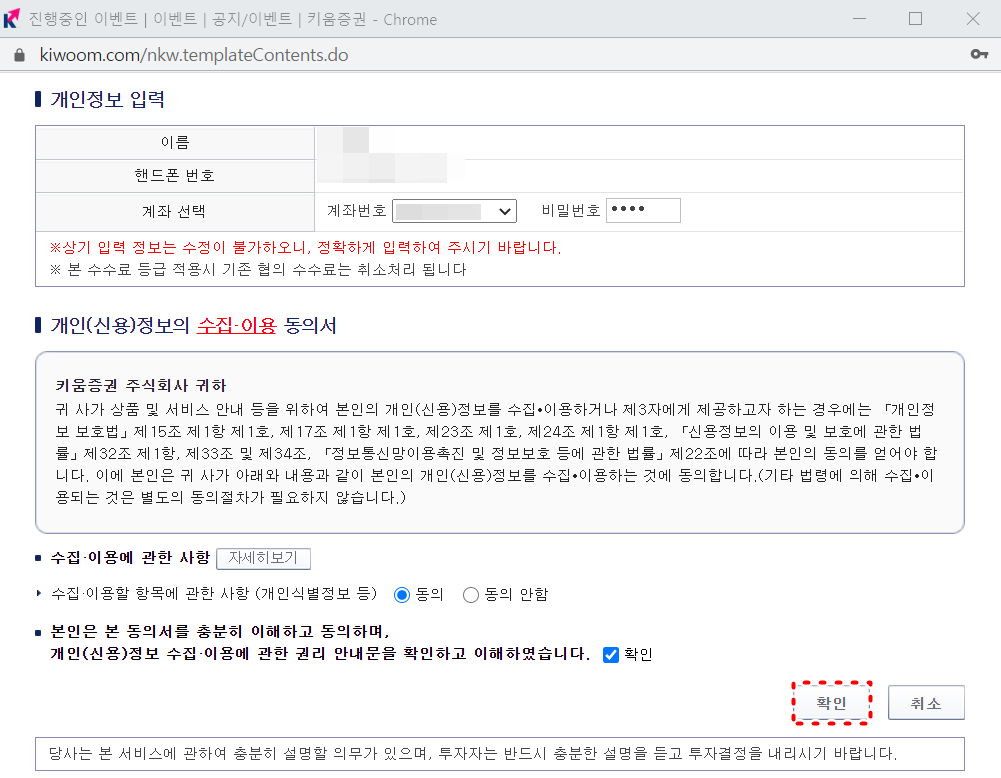The width and height of the screenshot is (1001, 778).
Task: Open the 계좌번호 account dropdown
Action: point(454,211)
